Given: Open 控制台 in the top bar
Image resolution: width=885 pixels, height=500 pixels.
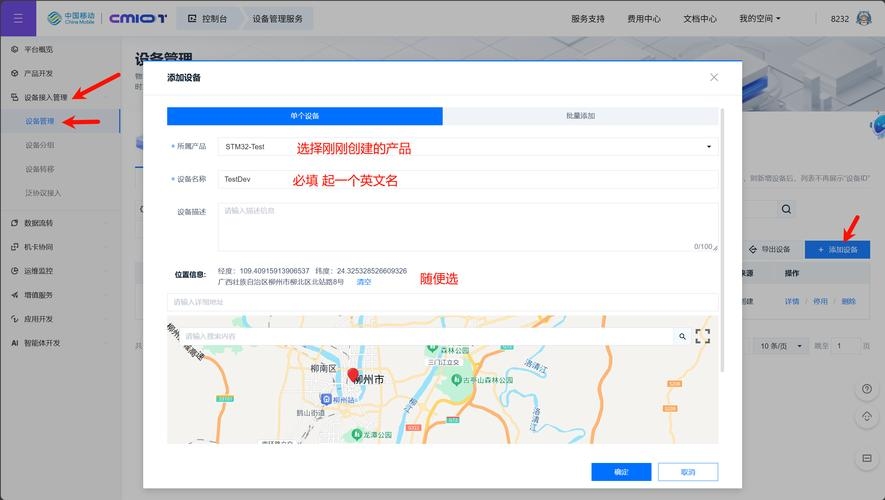Looking at the screenshot, I should (x=208, y=19).
